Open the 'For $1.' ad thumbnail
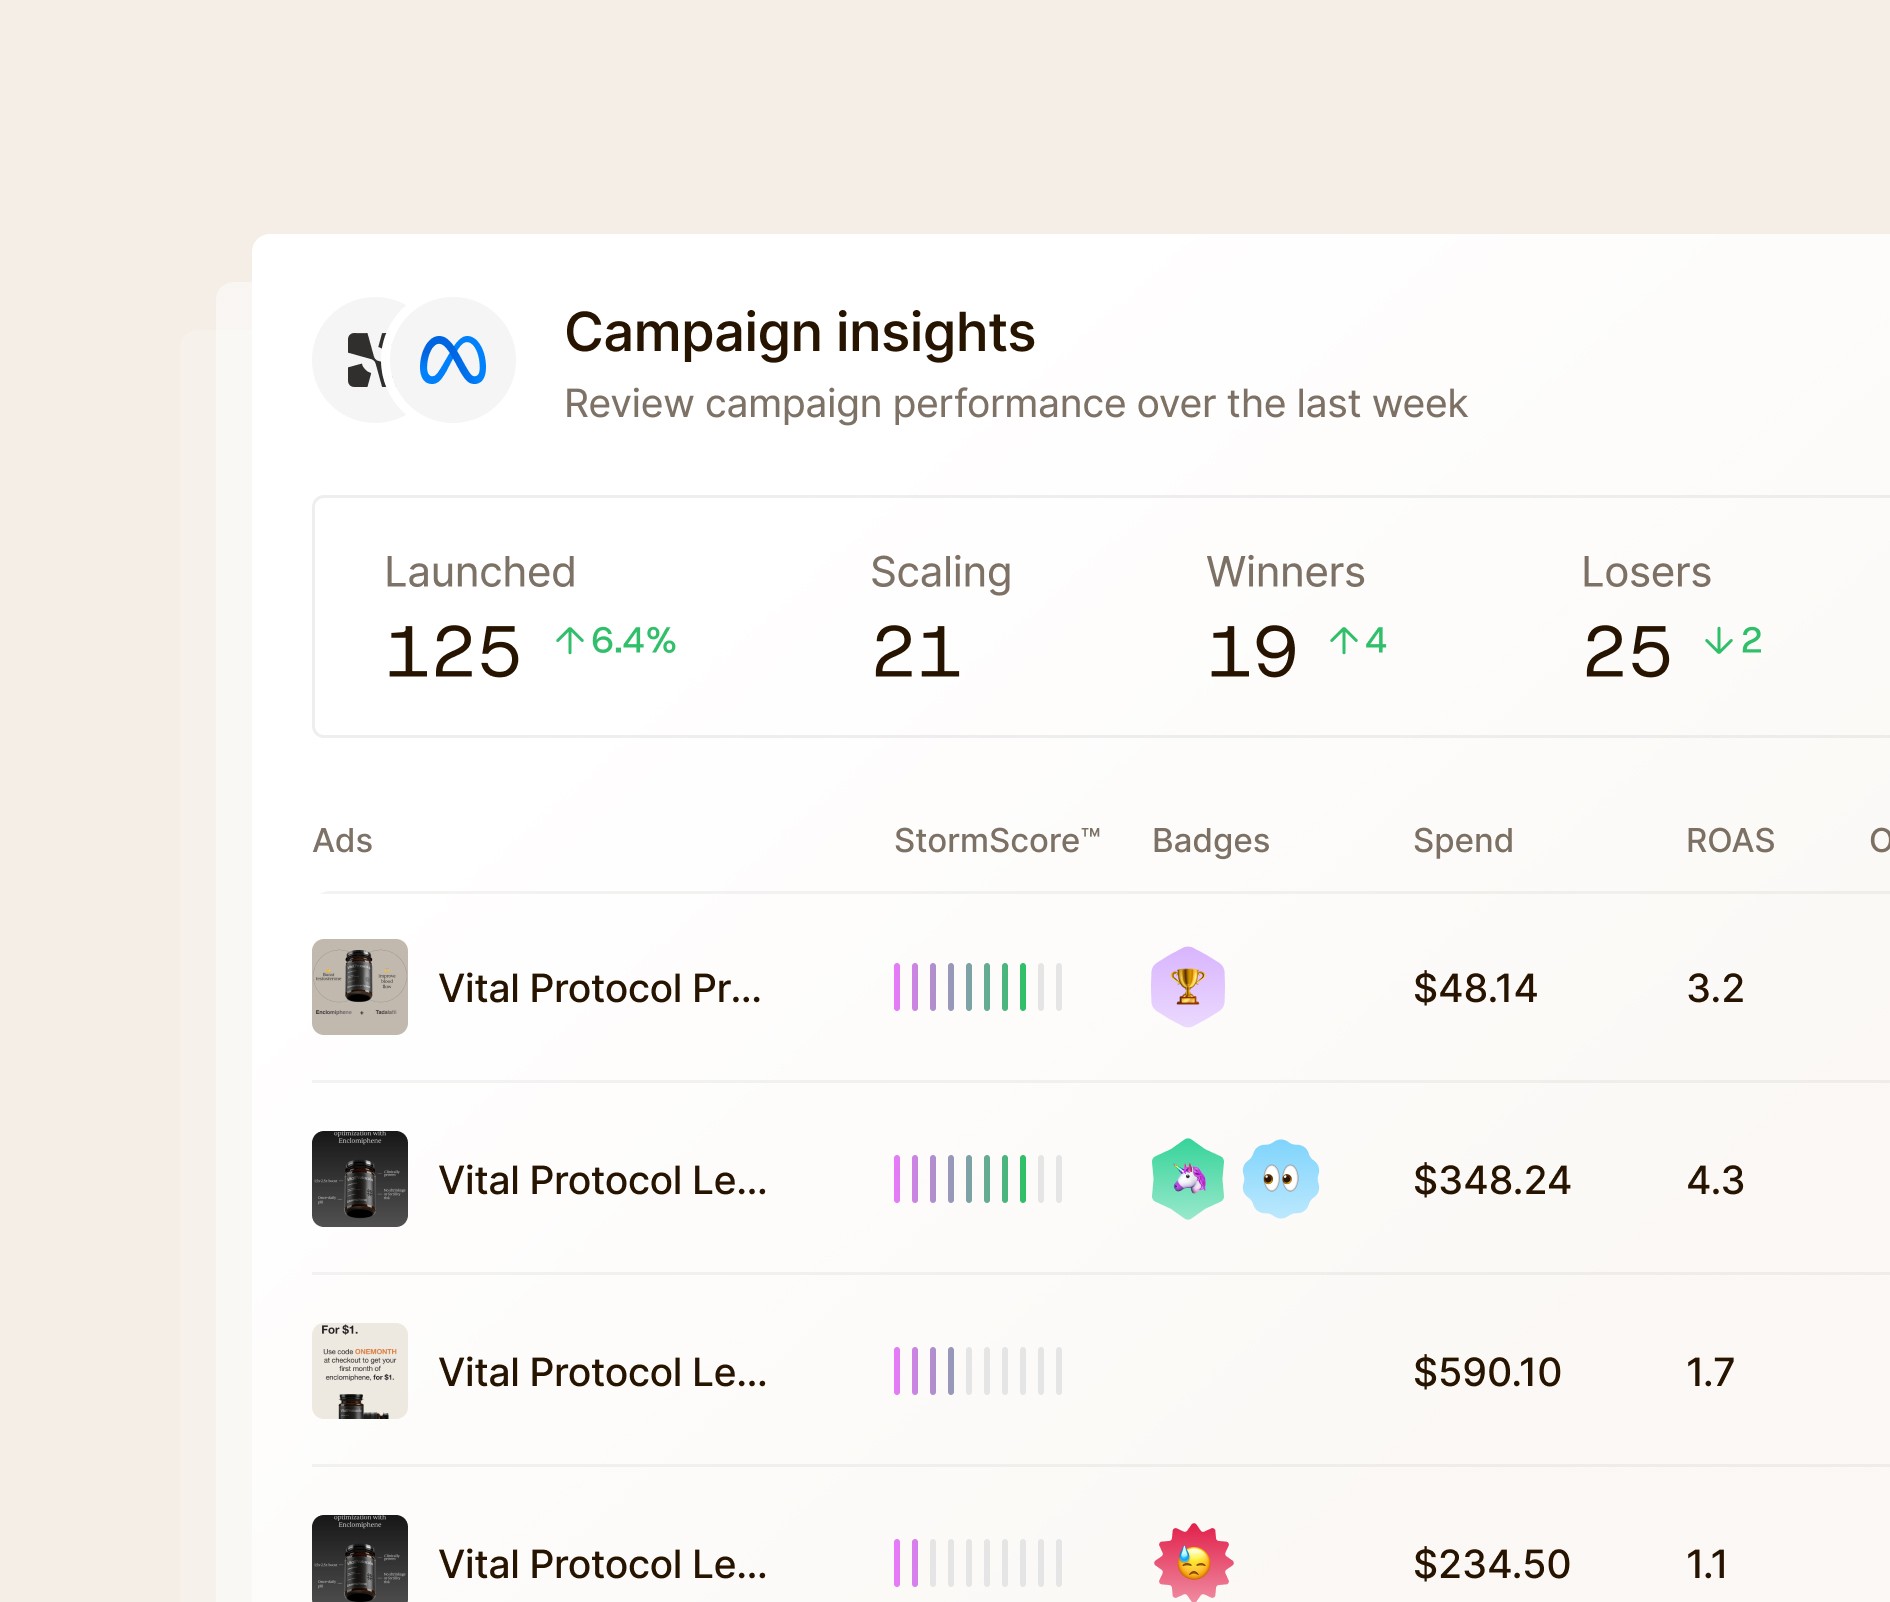This screenshot has height=1602, width=1890. [360, 1371]
